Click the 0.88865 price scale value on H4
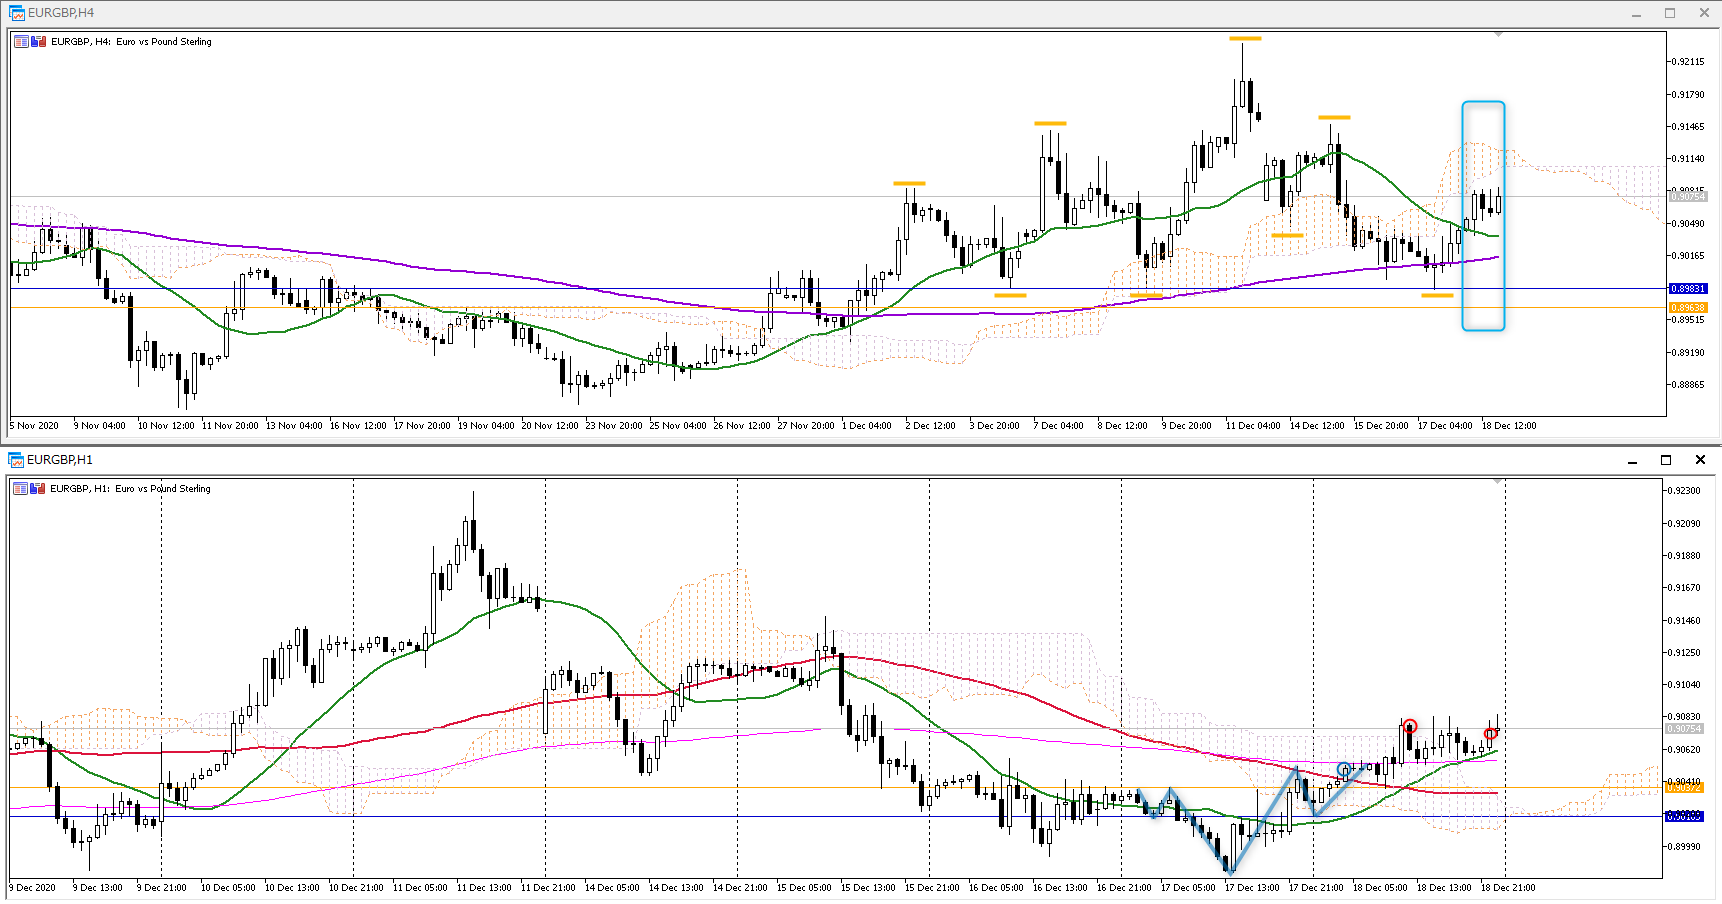 click(x=1688, y=385)
